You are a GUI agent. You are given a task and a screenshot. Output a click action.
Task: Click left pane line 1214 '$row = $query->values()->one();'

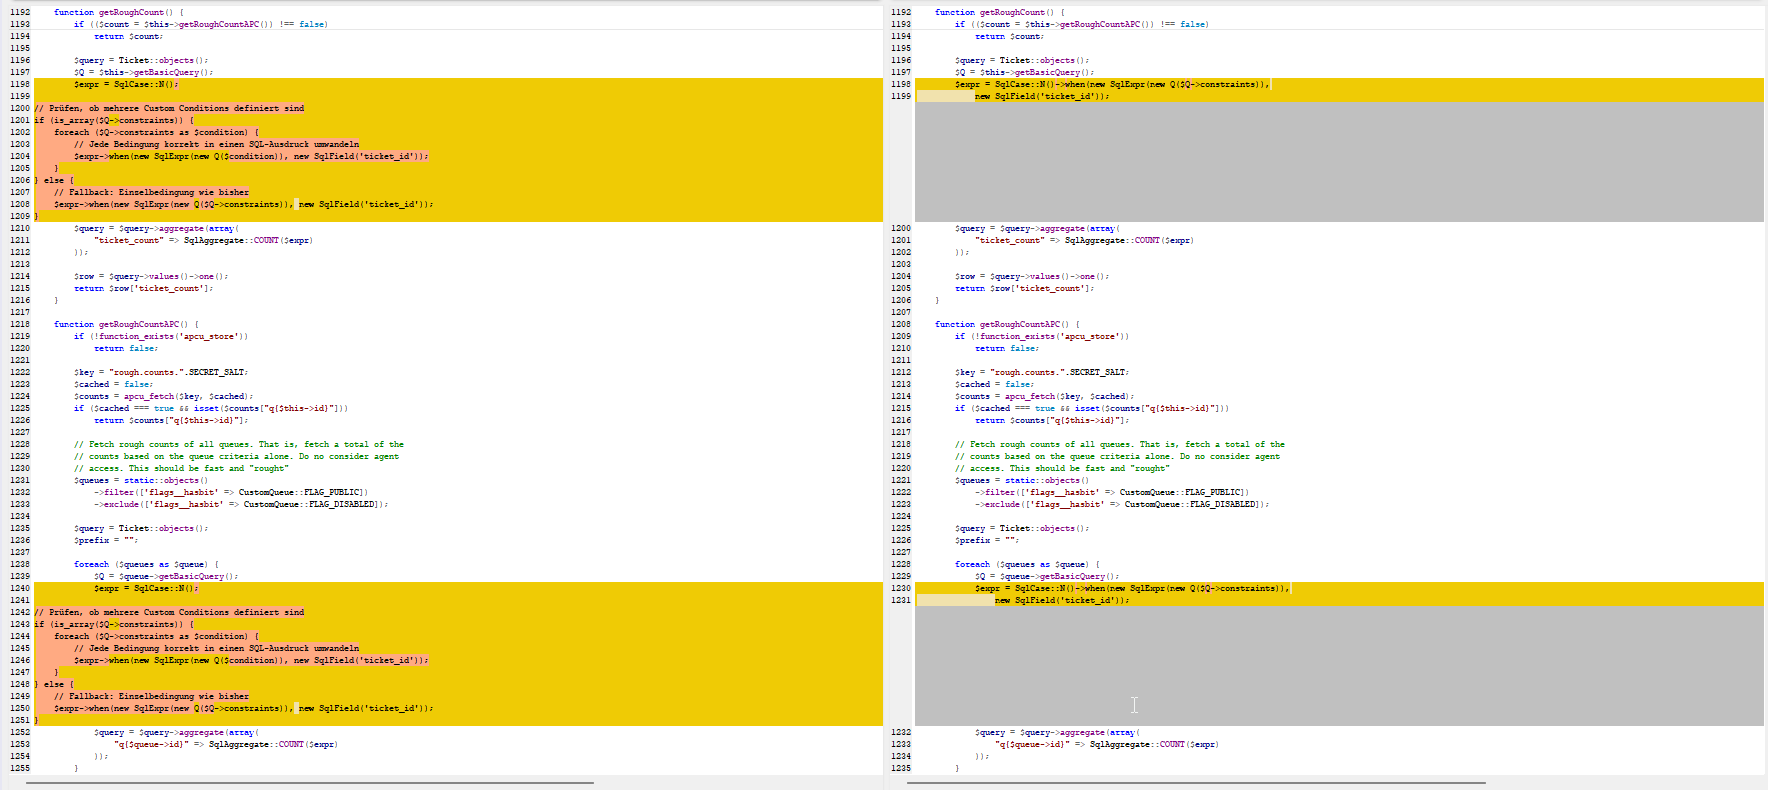coord(151,276)
